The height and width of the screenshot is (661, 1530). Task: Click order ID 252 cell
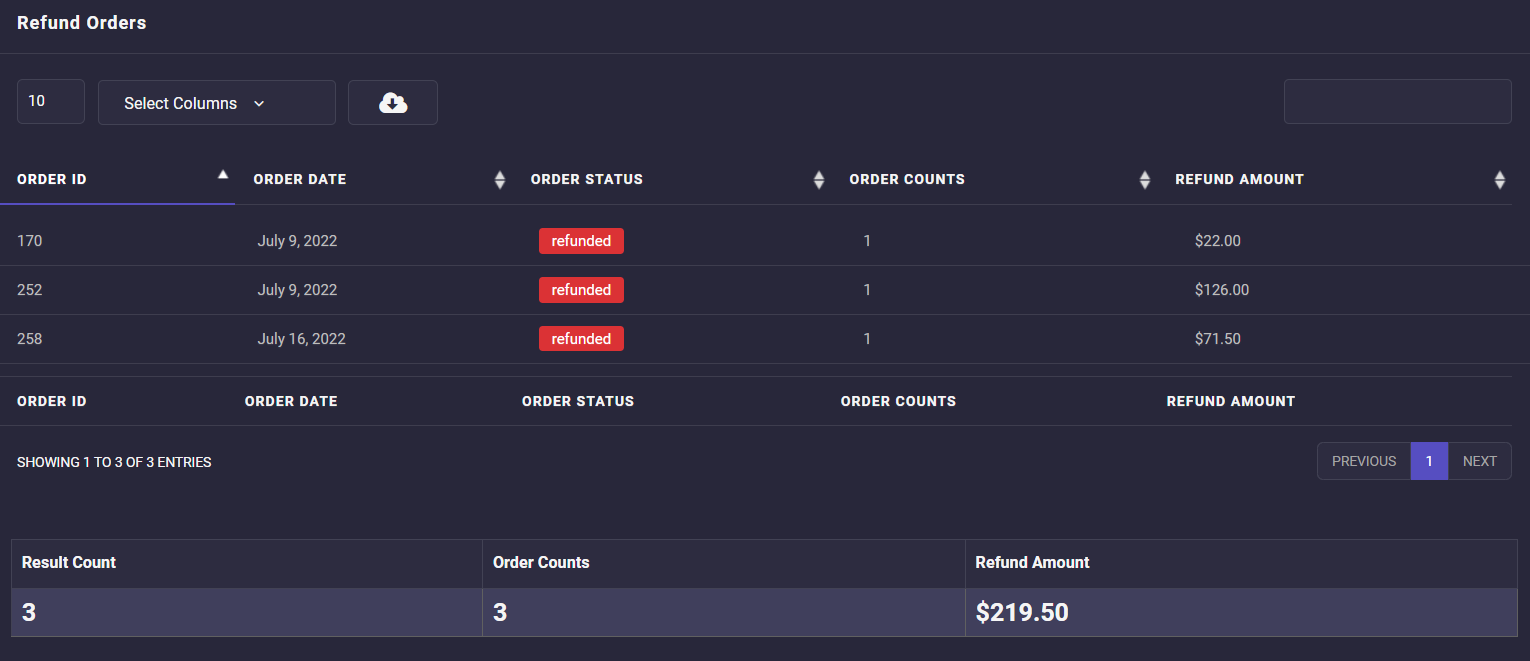point(30,290)
